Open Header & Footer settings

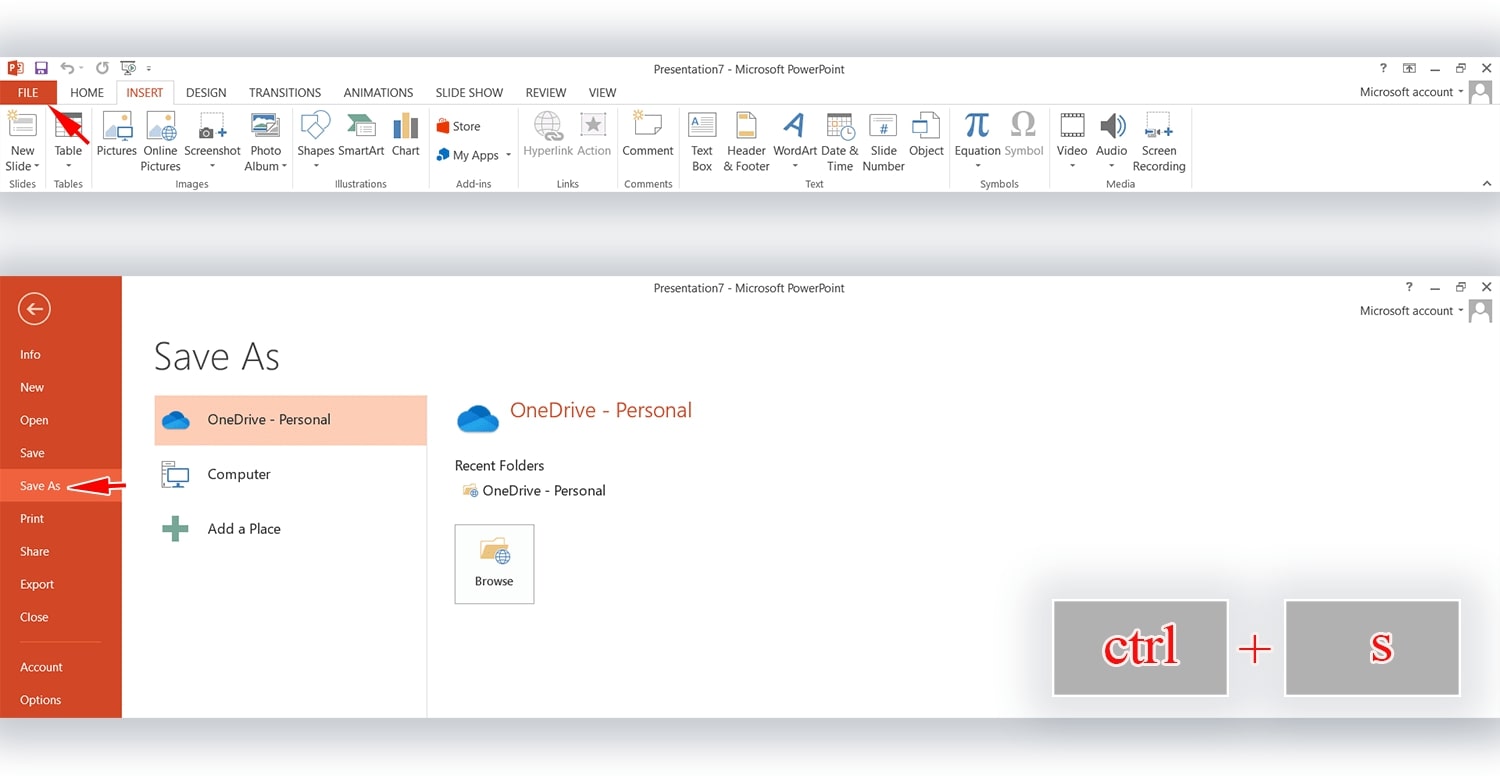(x=746, y=142)
